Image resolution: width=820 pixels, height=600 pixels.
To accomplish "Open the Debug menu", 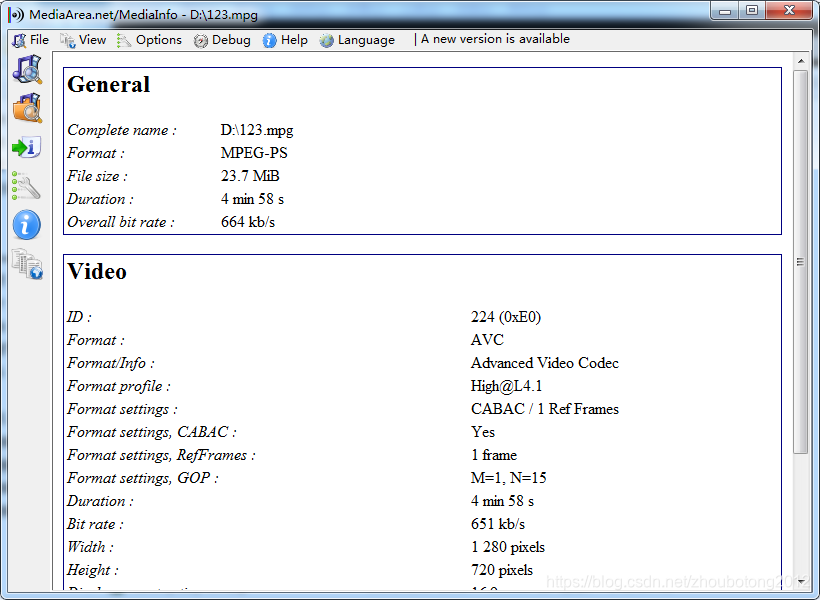I will [222, 40].
